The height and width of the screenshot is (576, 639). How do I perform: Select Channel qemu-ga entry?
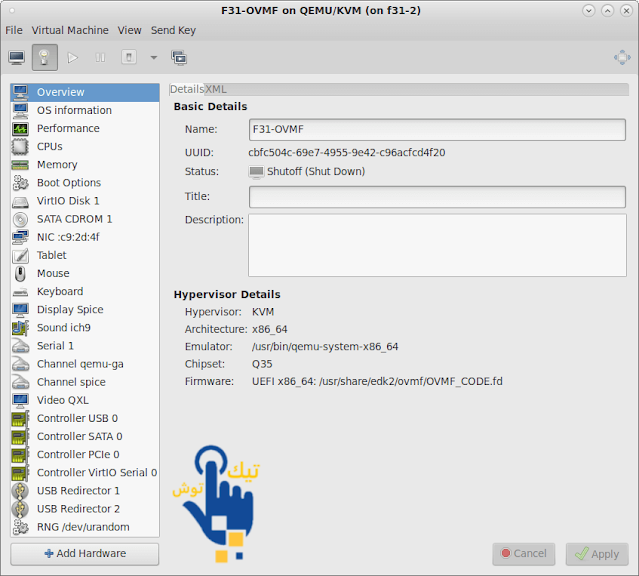point(85,364)
